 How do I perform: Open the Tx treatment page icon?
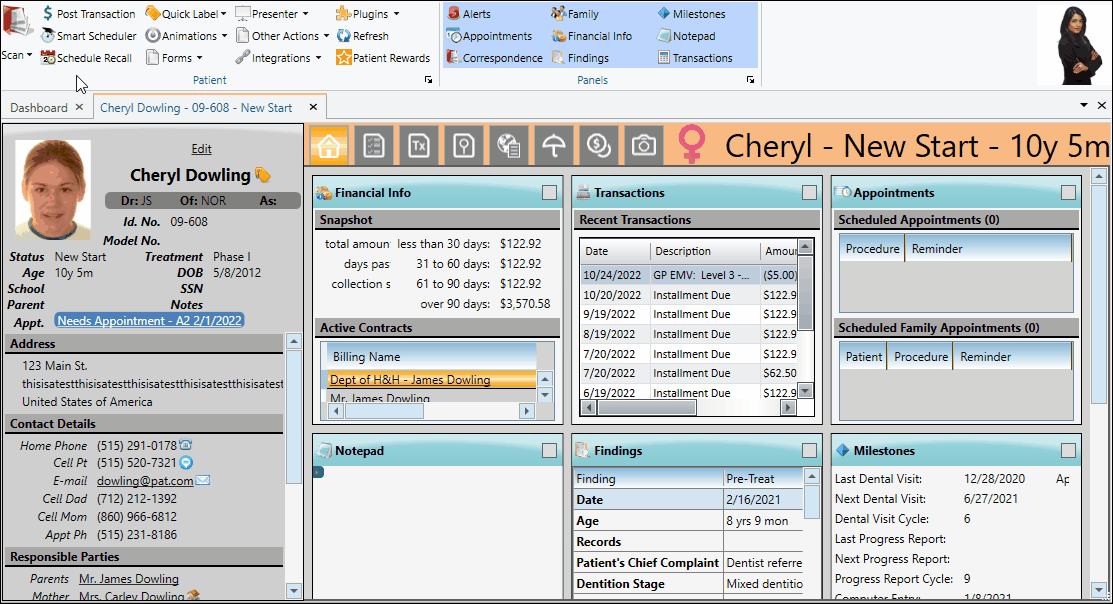[419, 146]
